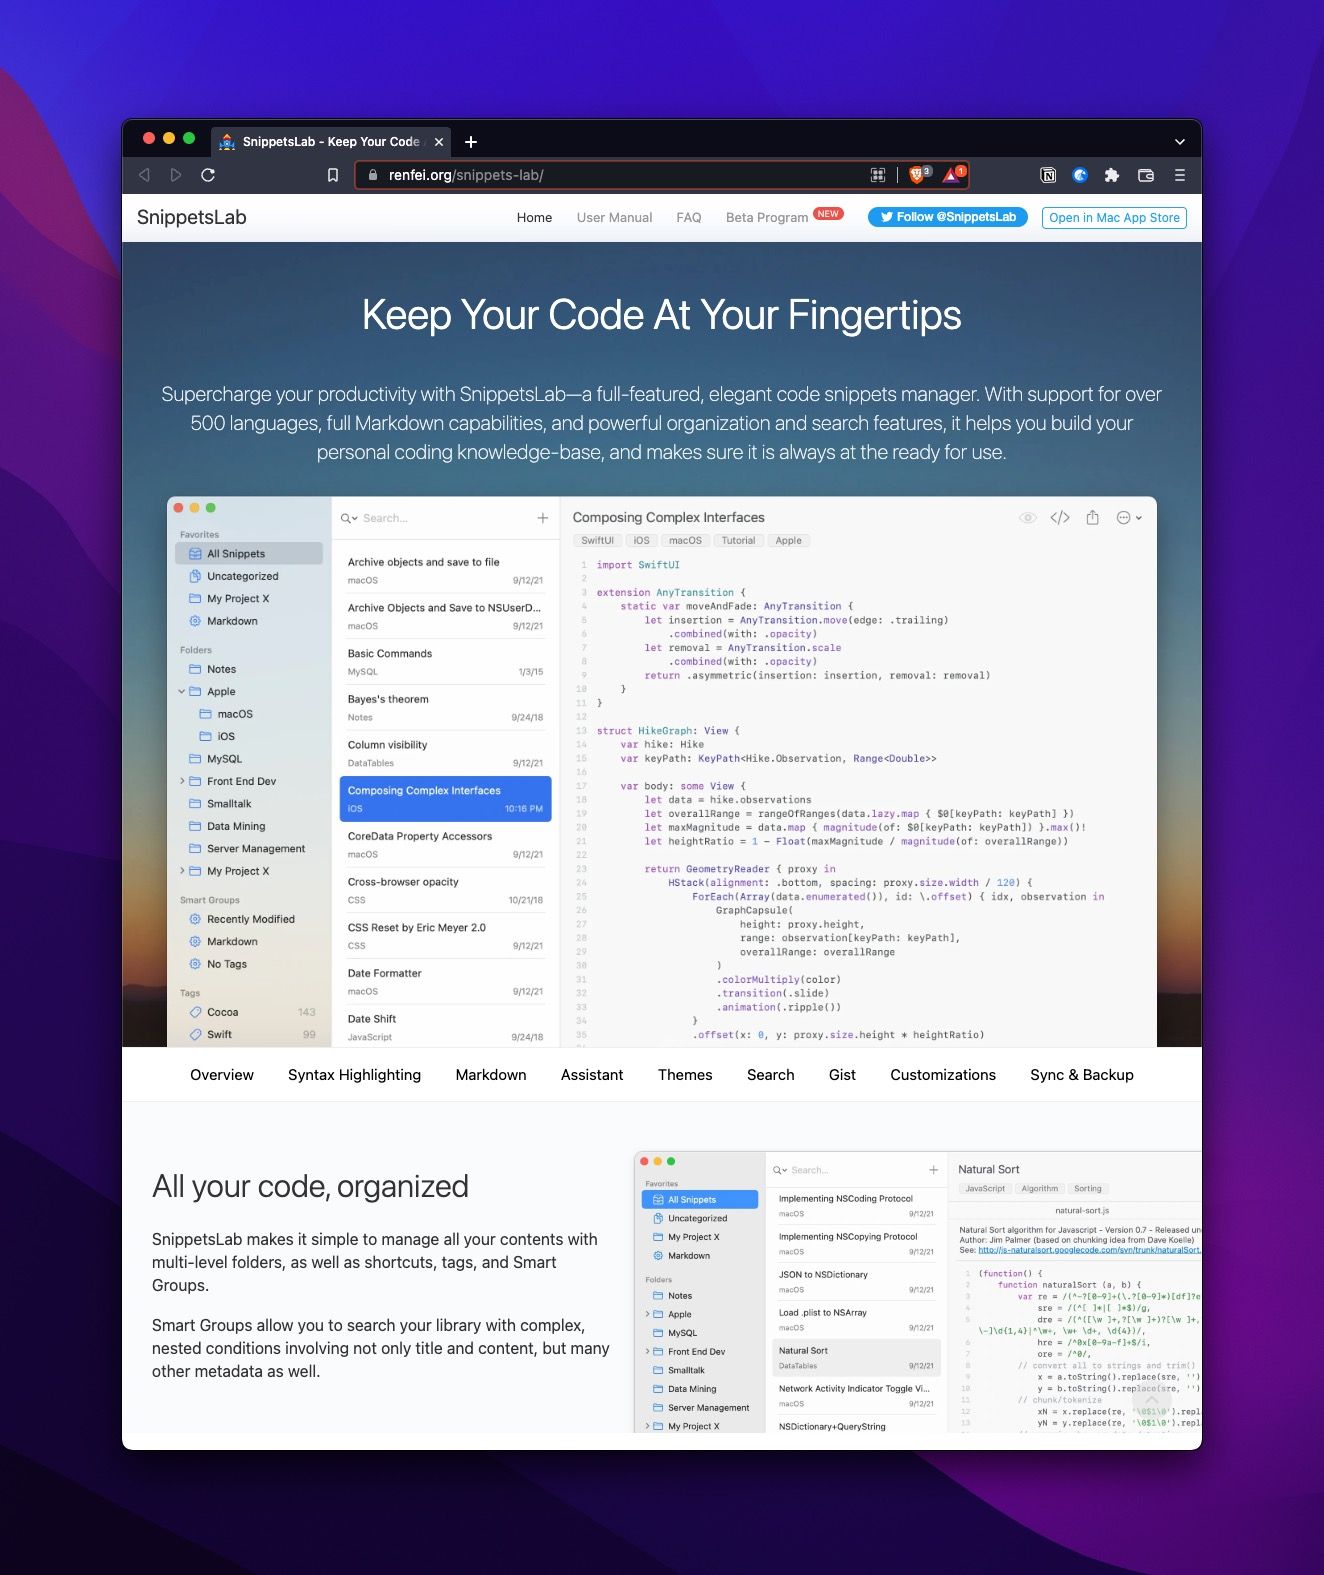Screen dimensions: 1324x1575
Task: Open Composing Complex Interfaces snippet
Action: click(x=445, y=799)
